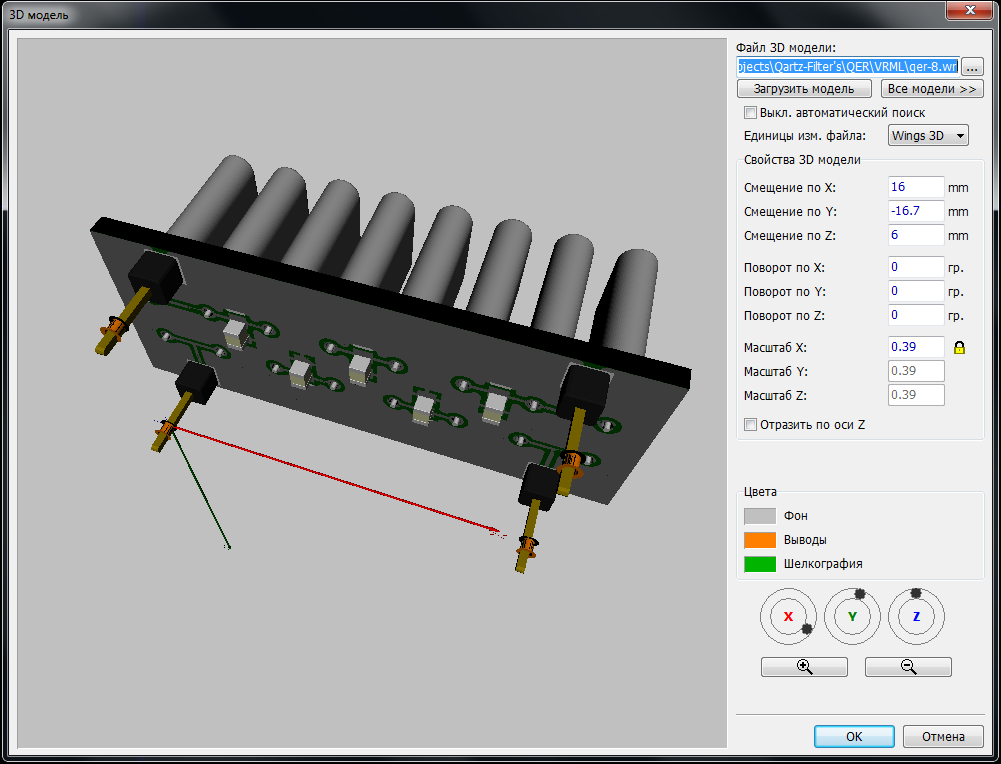Click the Z axis rotation dial
The height and width of the screenshot is (764, 1001).
(916, 617)
